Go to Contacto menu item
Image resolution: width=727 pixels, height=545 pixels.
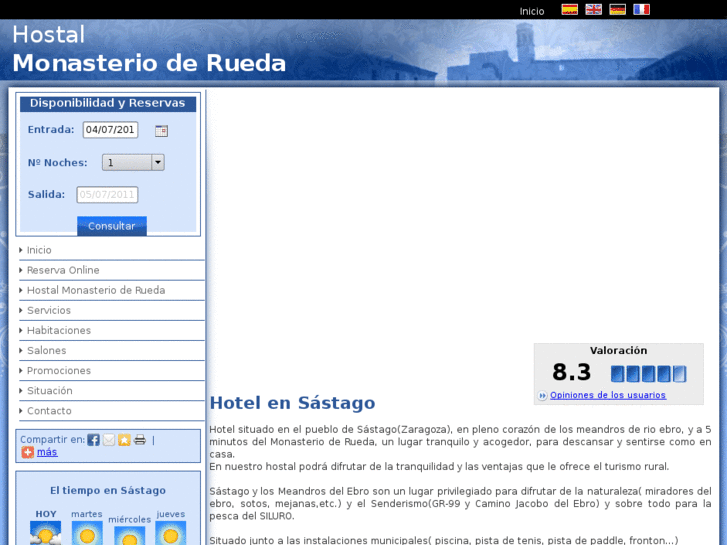pos(49,411)
